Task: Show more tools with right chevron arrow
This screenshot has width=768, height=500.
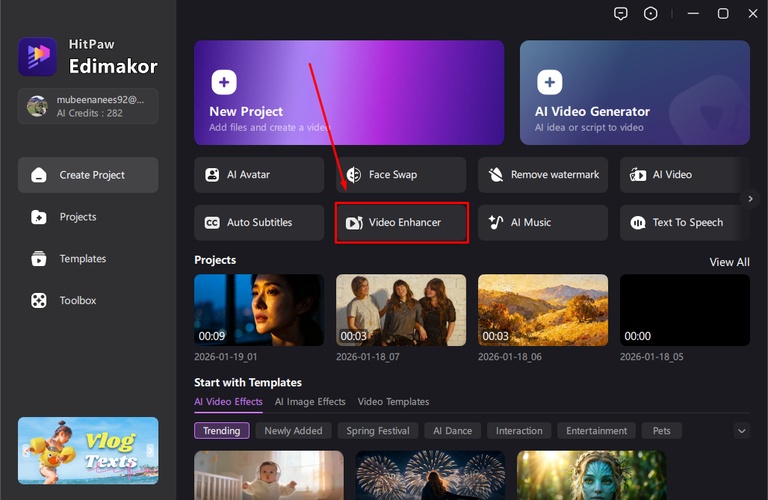Action: pos(750,199)
